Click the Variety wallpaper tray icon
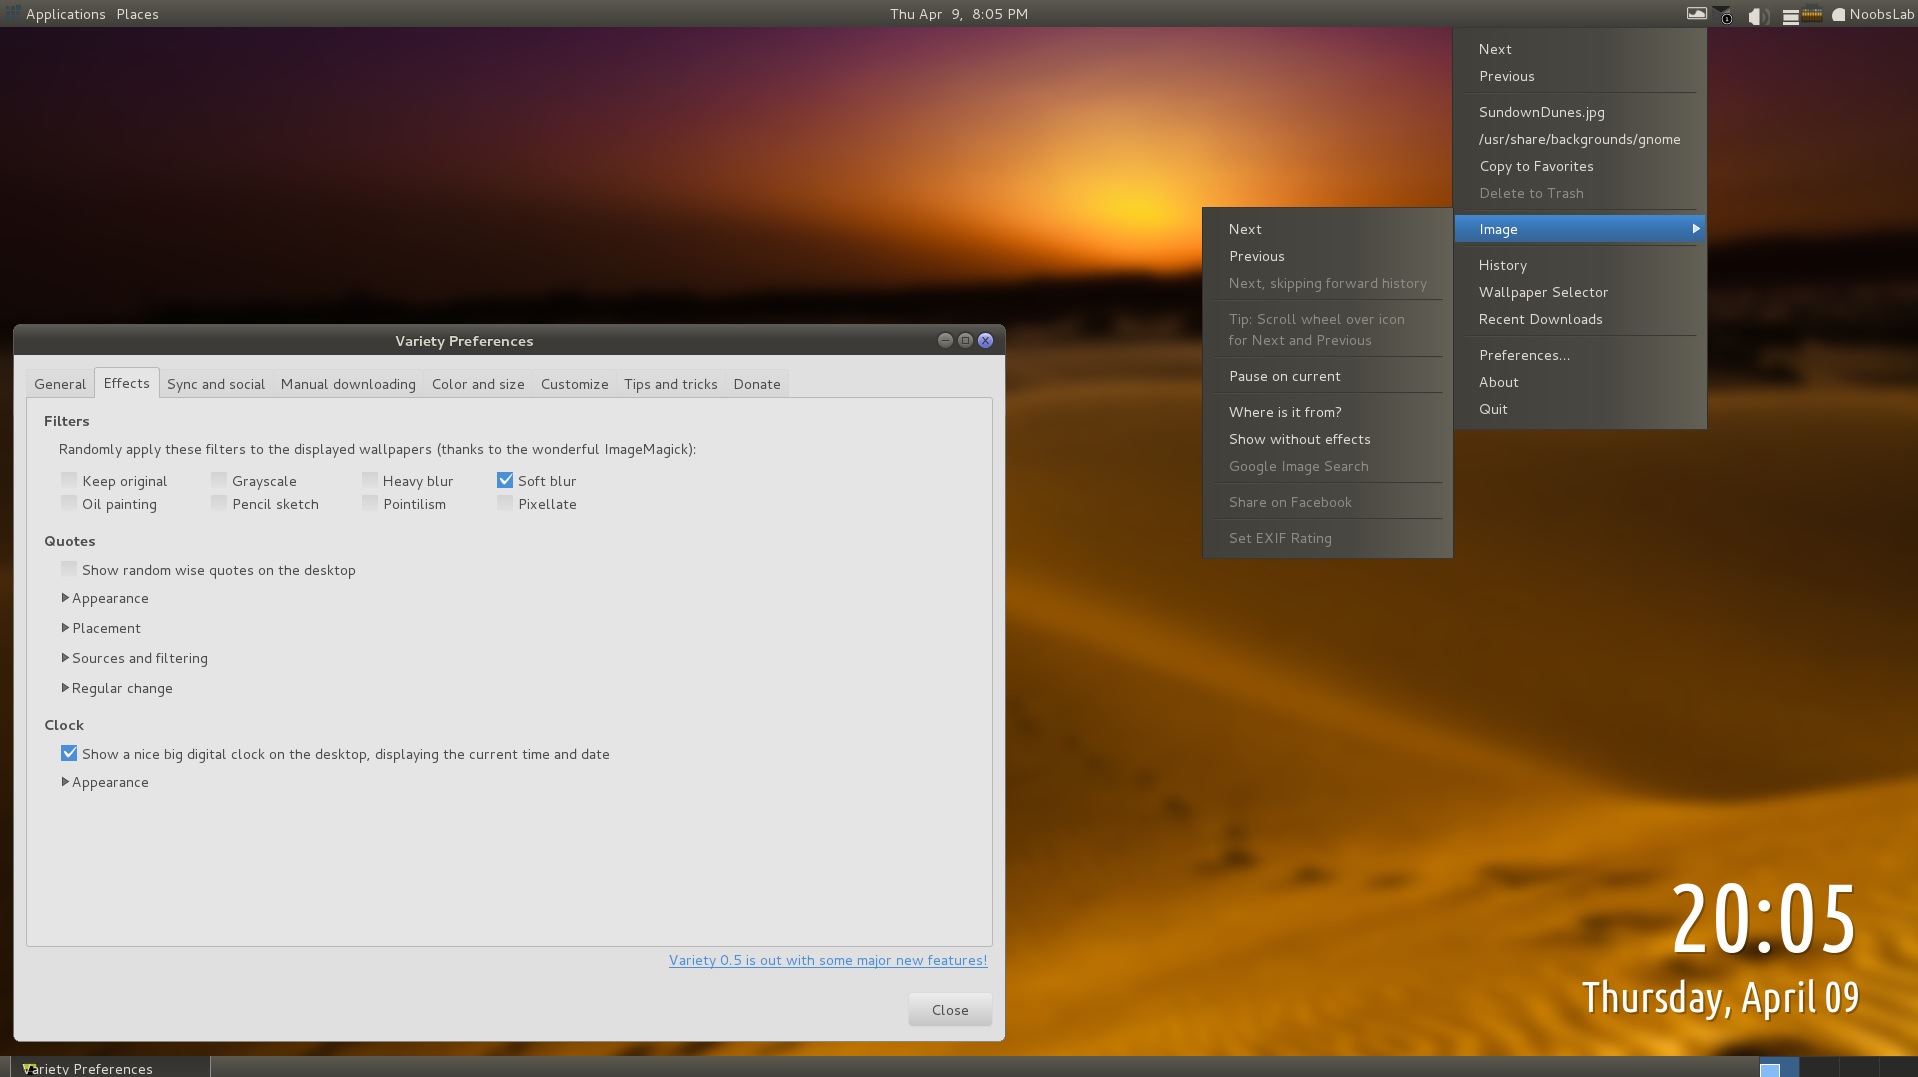Image resolution: width=1918 pixels, height=1077 pixels. [1696, 14]
